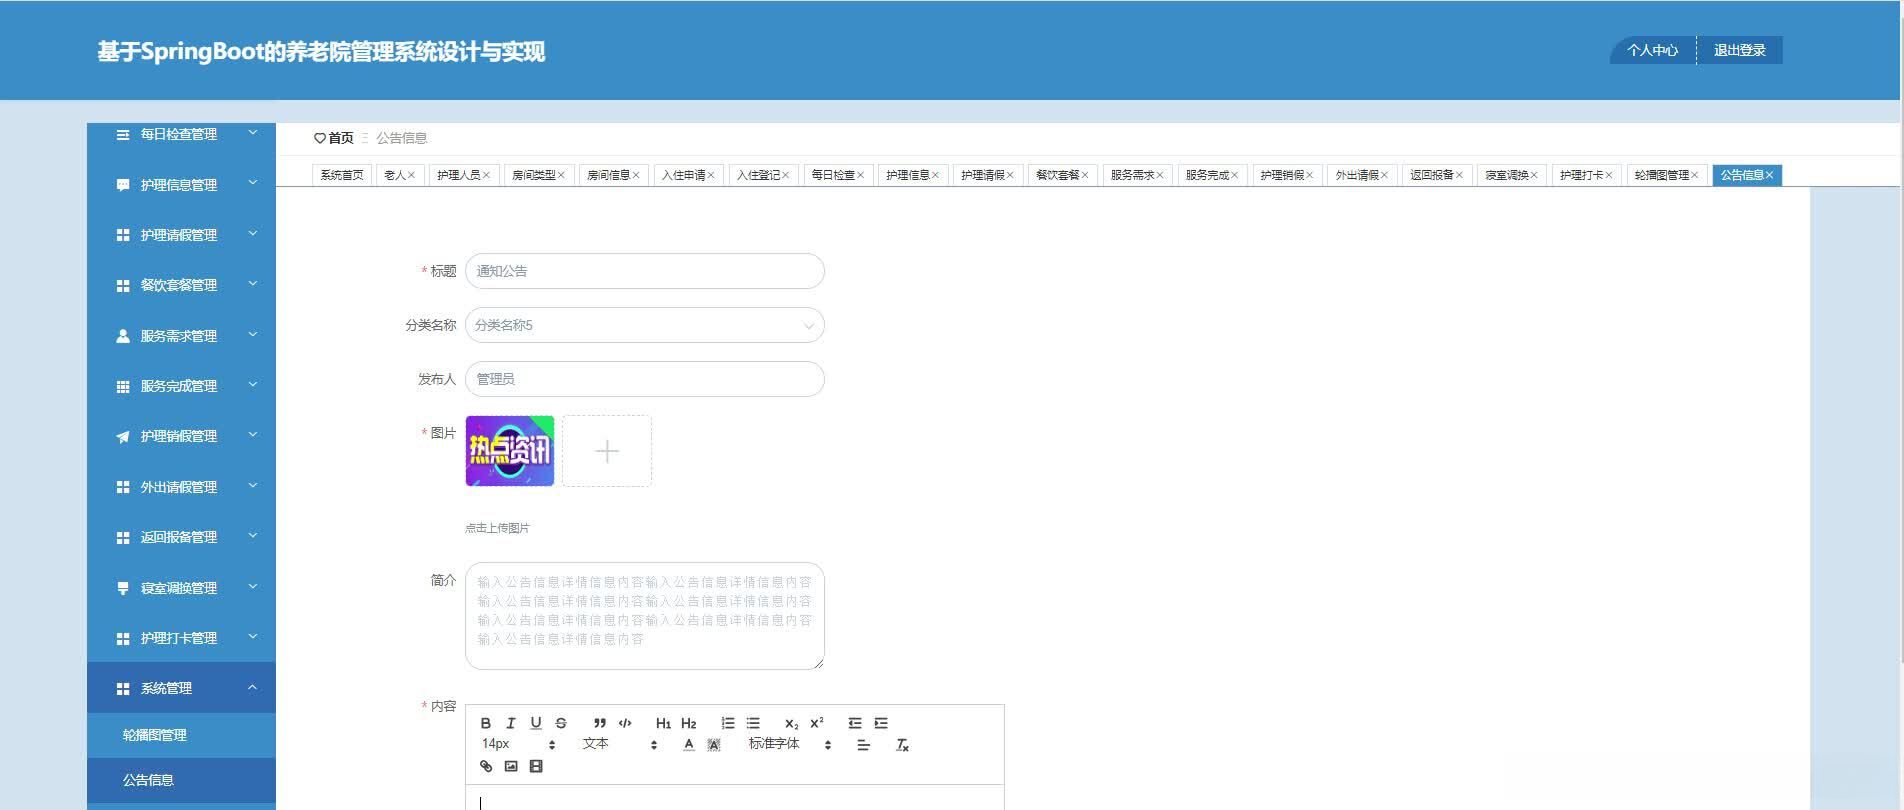The image size is (1904, 810).
Task: Create a bulleted list
Action: pyautogui.click(x=753, y=723)
